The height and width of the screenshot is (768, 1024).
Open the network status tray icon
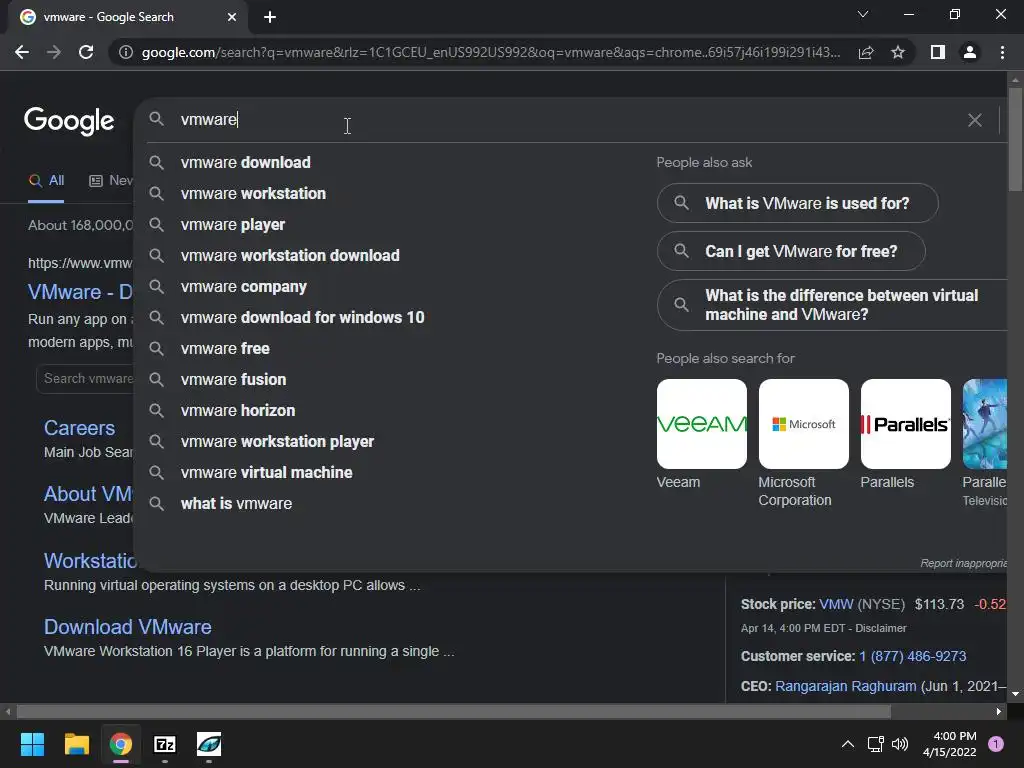(x=875, y=744)
